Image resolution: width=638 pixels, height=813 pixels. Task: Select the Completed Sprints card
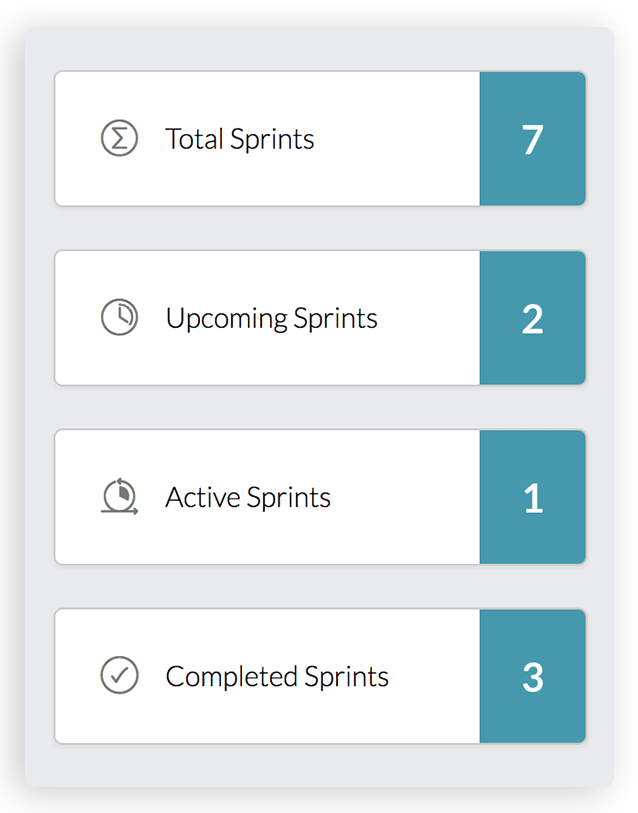pyautogui.click(x=320, y=676)
